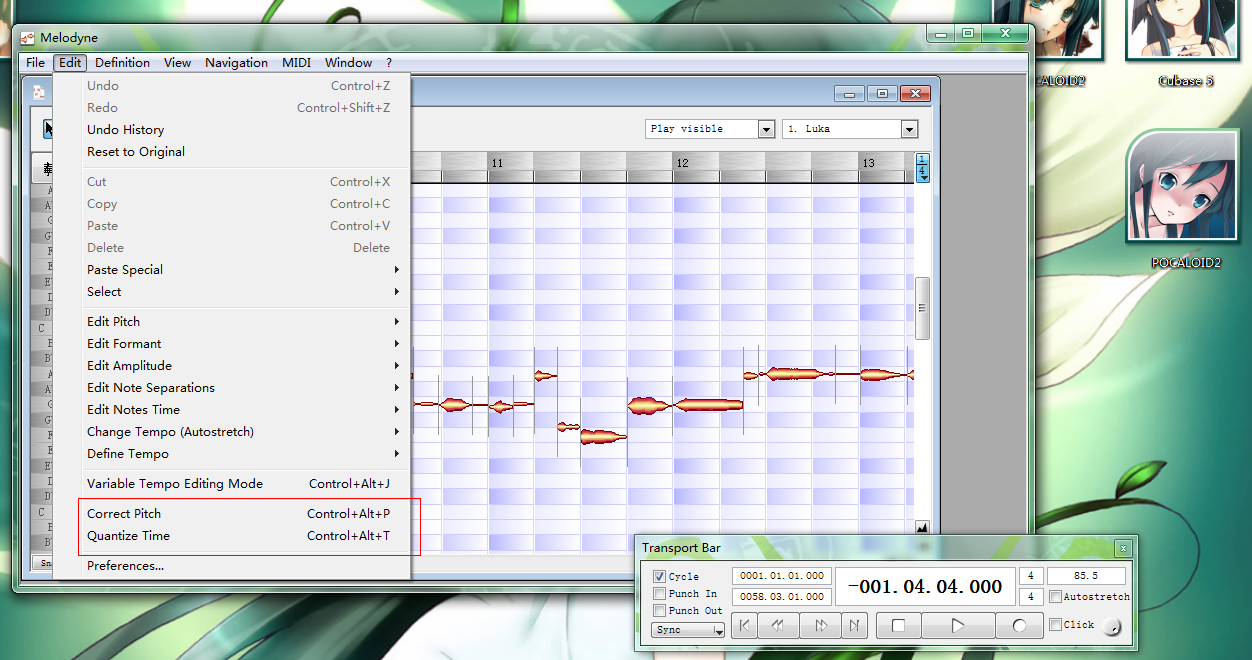
Task: Start recording with the Record button
Action: pyautogui.click(x=1019, y=626)
